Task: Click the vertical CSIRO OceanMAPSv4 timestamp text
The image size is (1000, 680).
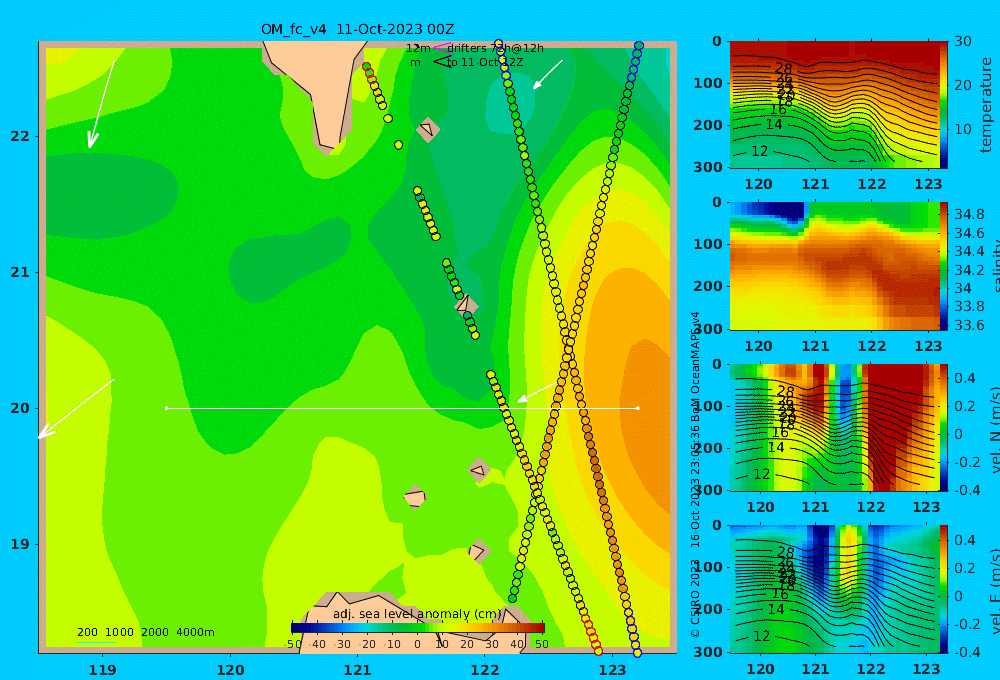Action: [695, 474]
